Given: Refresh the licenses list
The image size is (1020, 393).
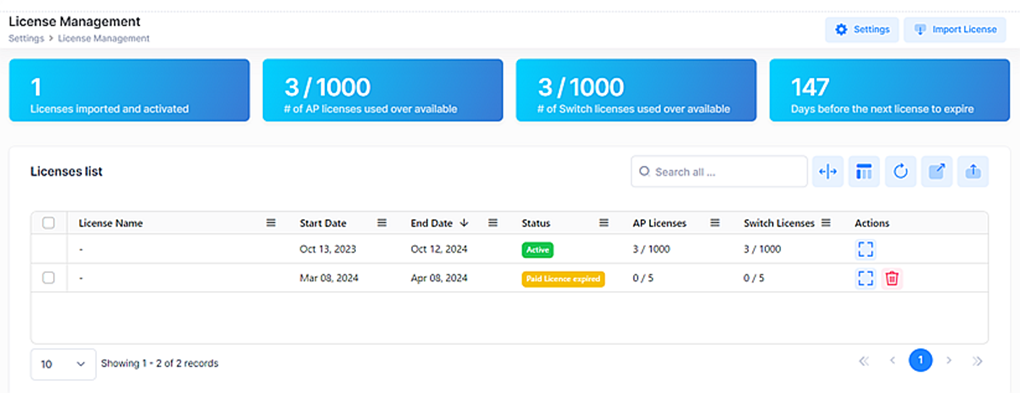Looking at the screenshot, I should pyautogui.click(x=900, y=172).
